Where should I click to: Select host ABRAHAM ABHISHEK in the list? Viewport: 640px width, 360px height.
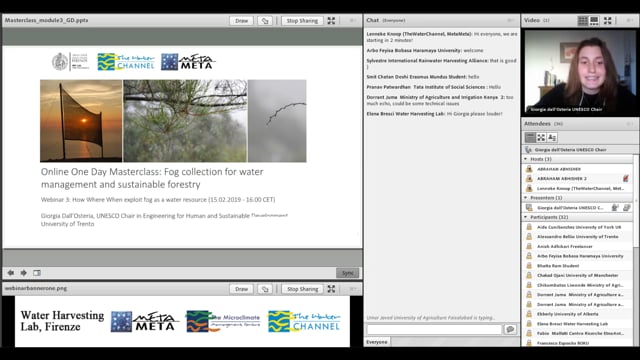pyautogui.click(x=578, y=169)
